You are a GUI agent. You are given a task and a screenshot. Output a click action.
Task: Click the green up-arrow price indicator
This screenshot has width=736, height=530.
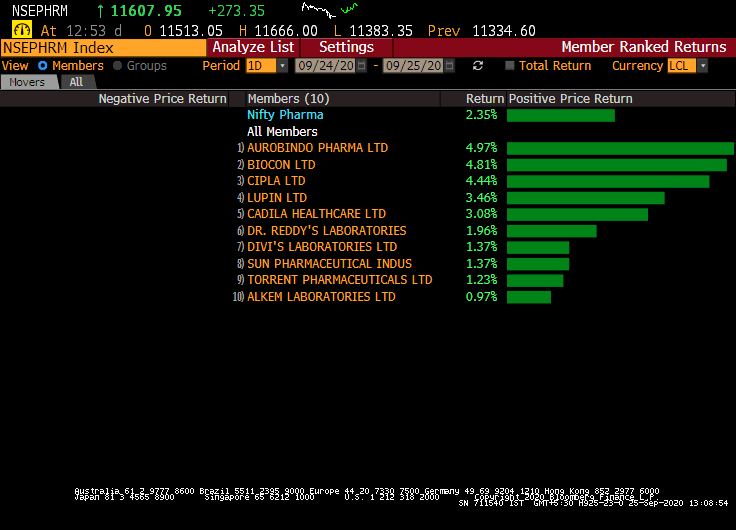pos(100,11)
